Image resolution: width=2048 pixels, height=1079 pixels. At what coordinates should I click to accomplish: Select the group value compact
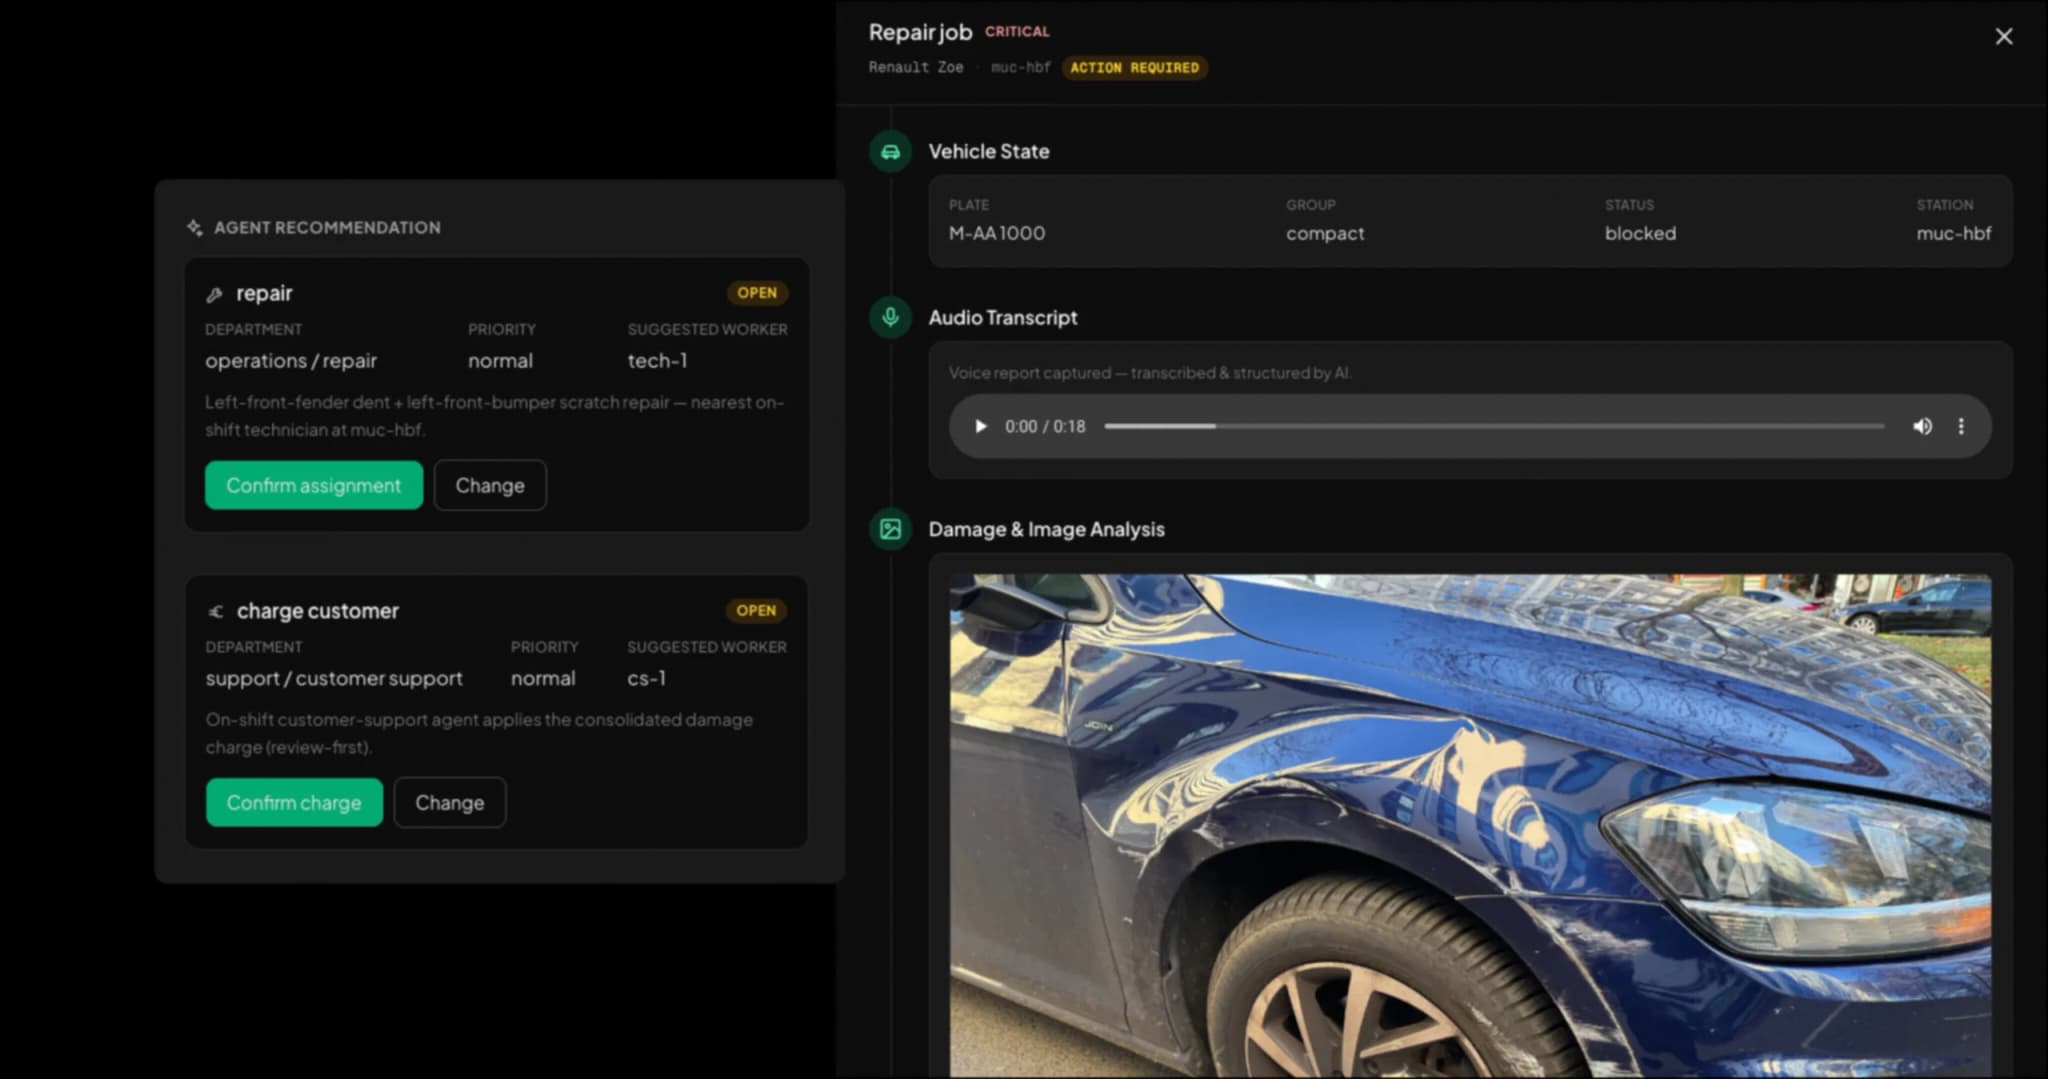point(1325,234)
